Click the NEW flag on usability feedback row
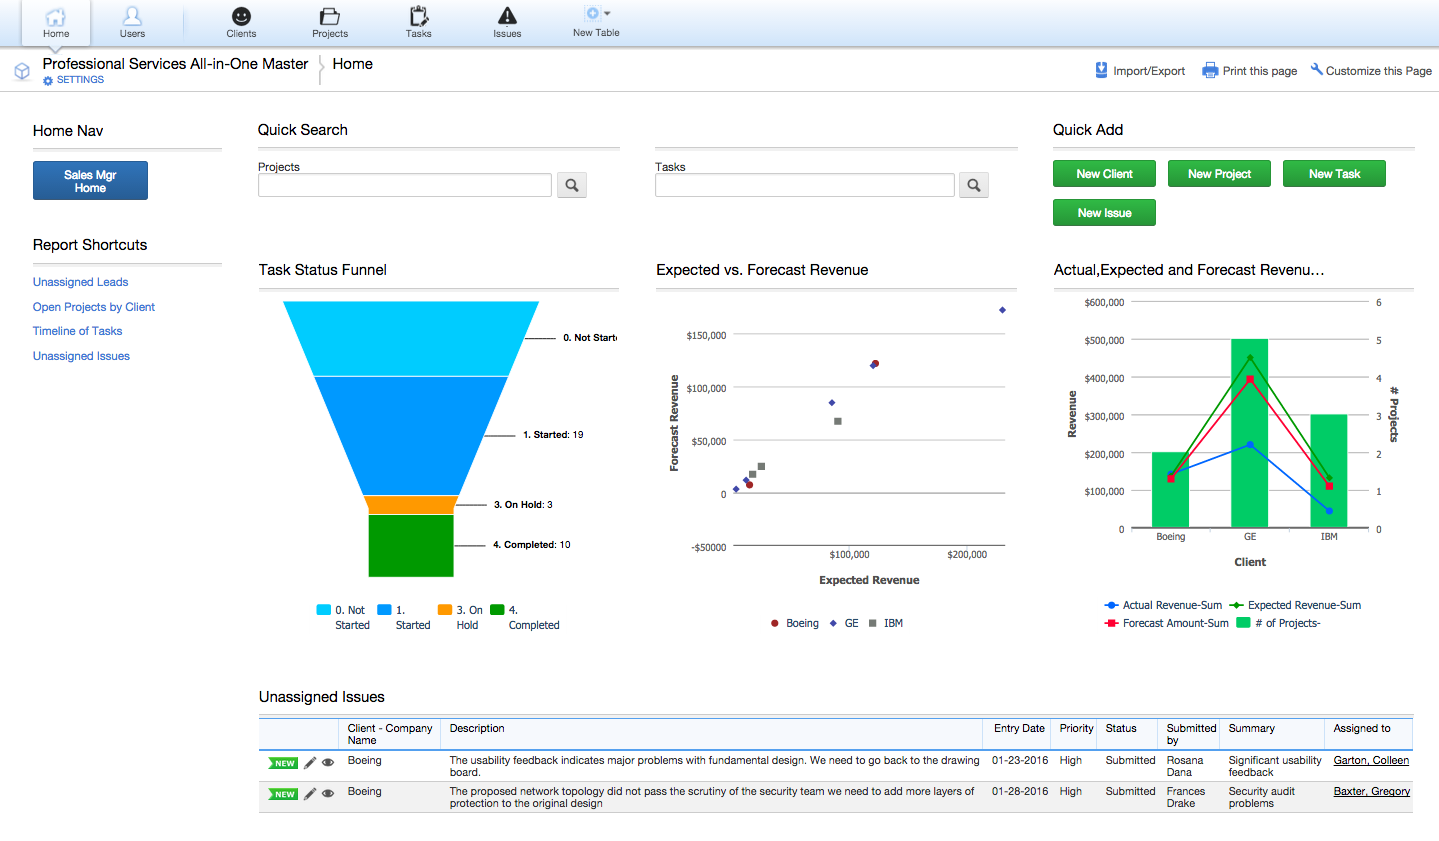Image resolution: width=1439 pixels, height=841 pixels. click(283, 763)
